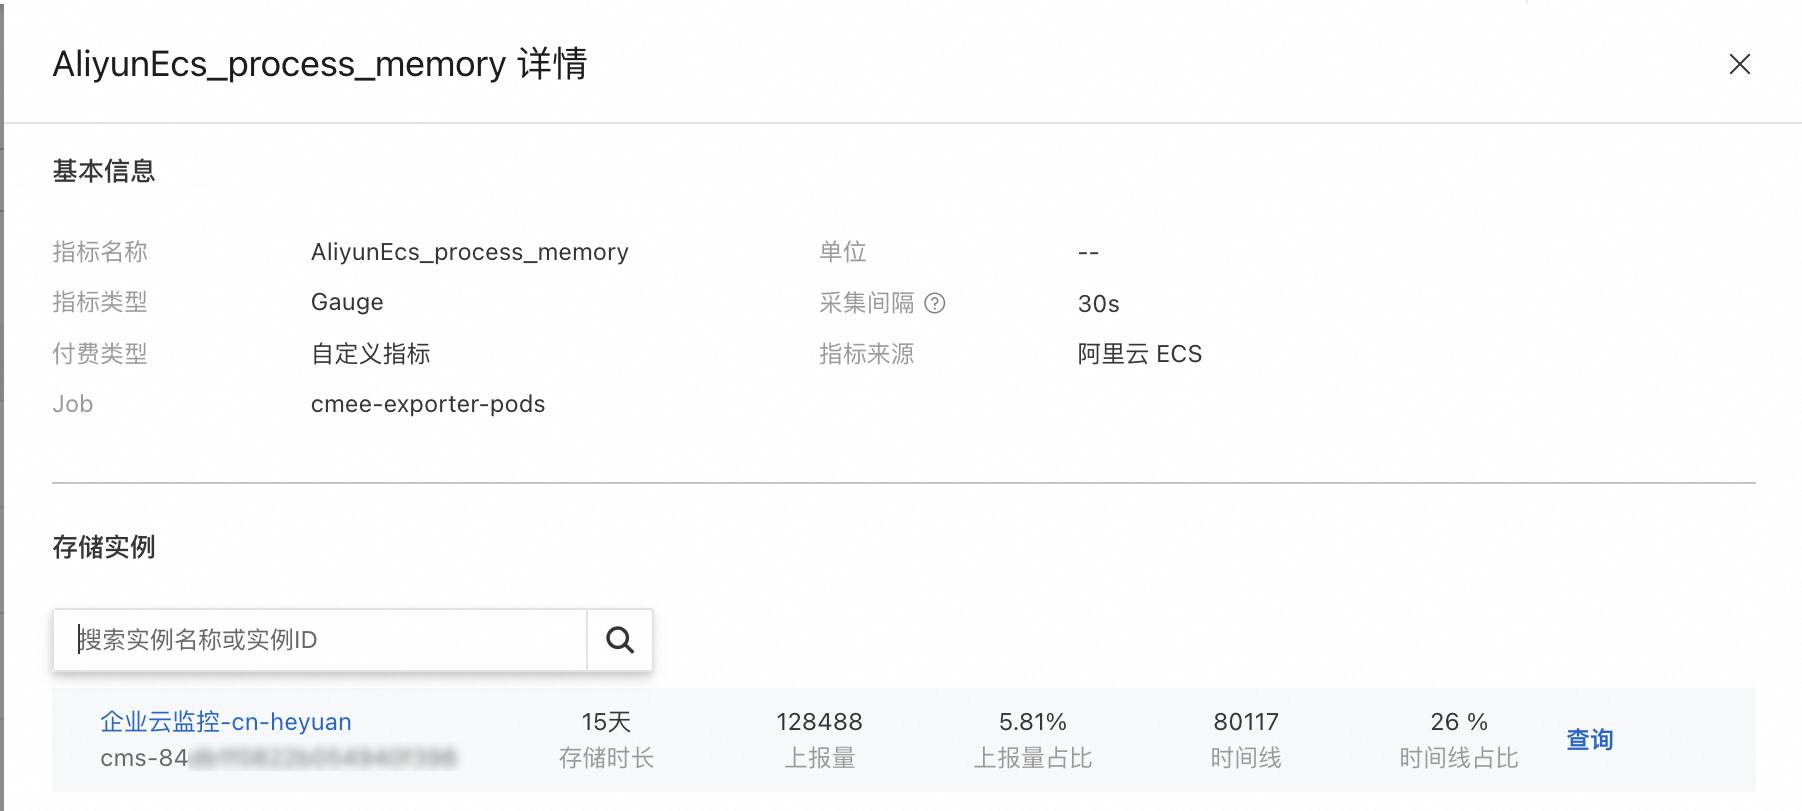Open the 企业云监控-cn-heyuan instance link
The width and height of the screenshot is (1802, 811).
226,721
